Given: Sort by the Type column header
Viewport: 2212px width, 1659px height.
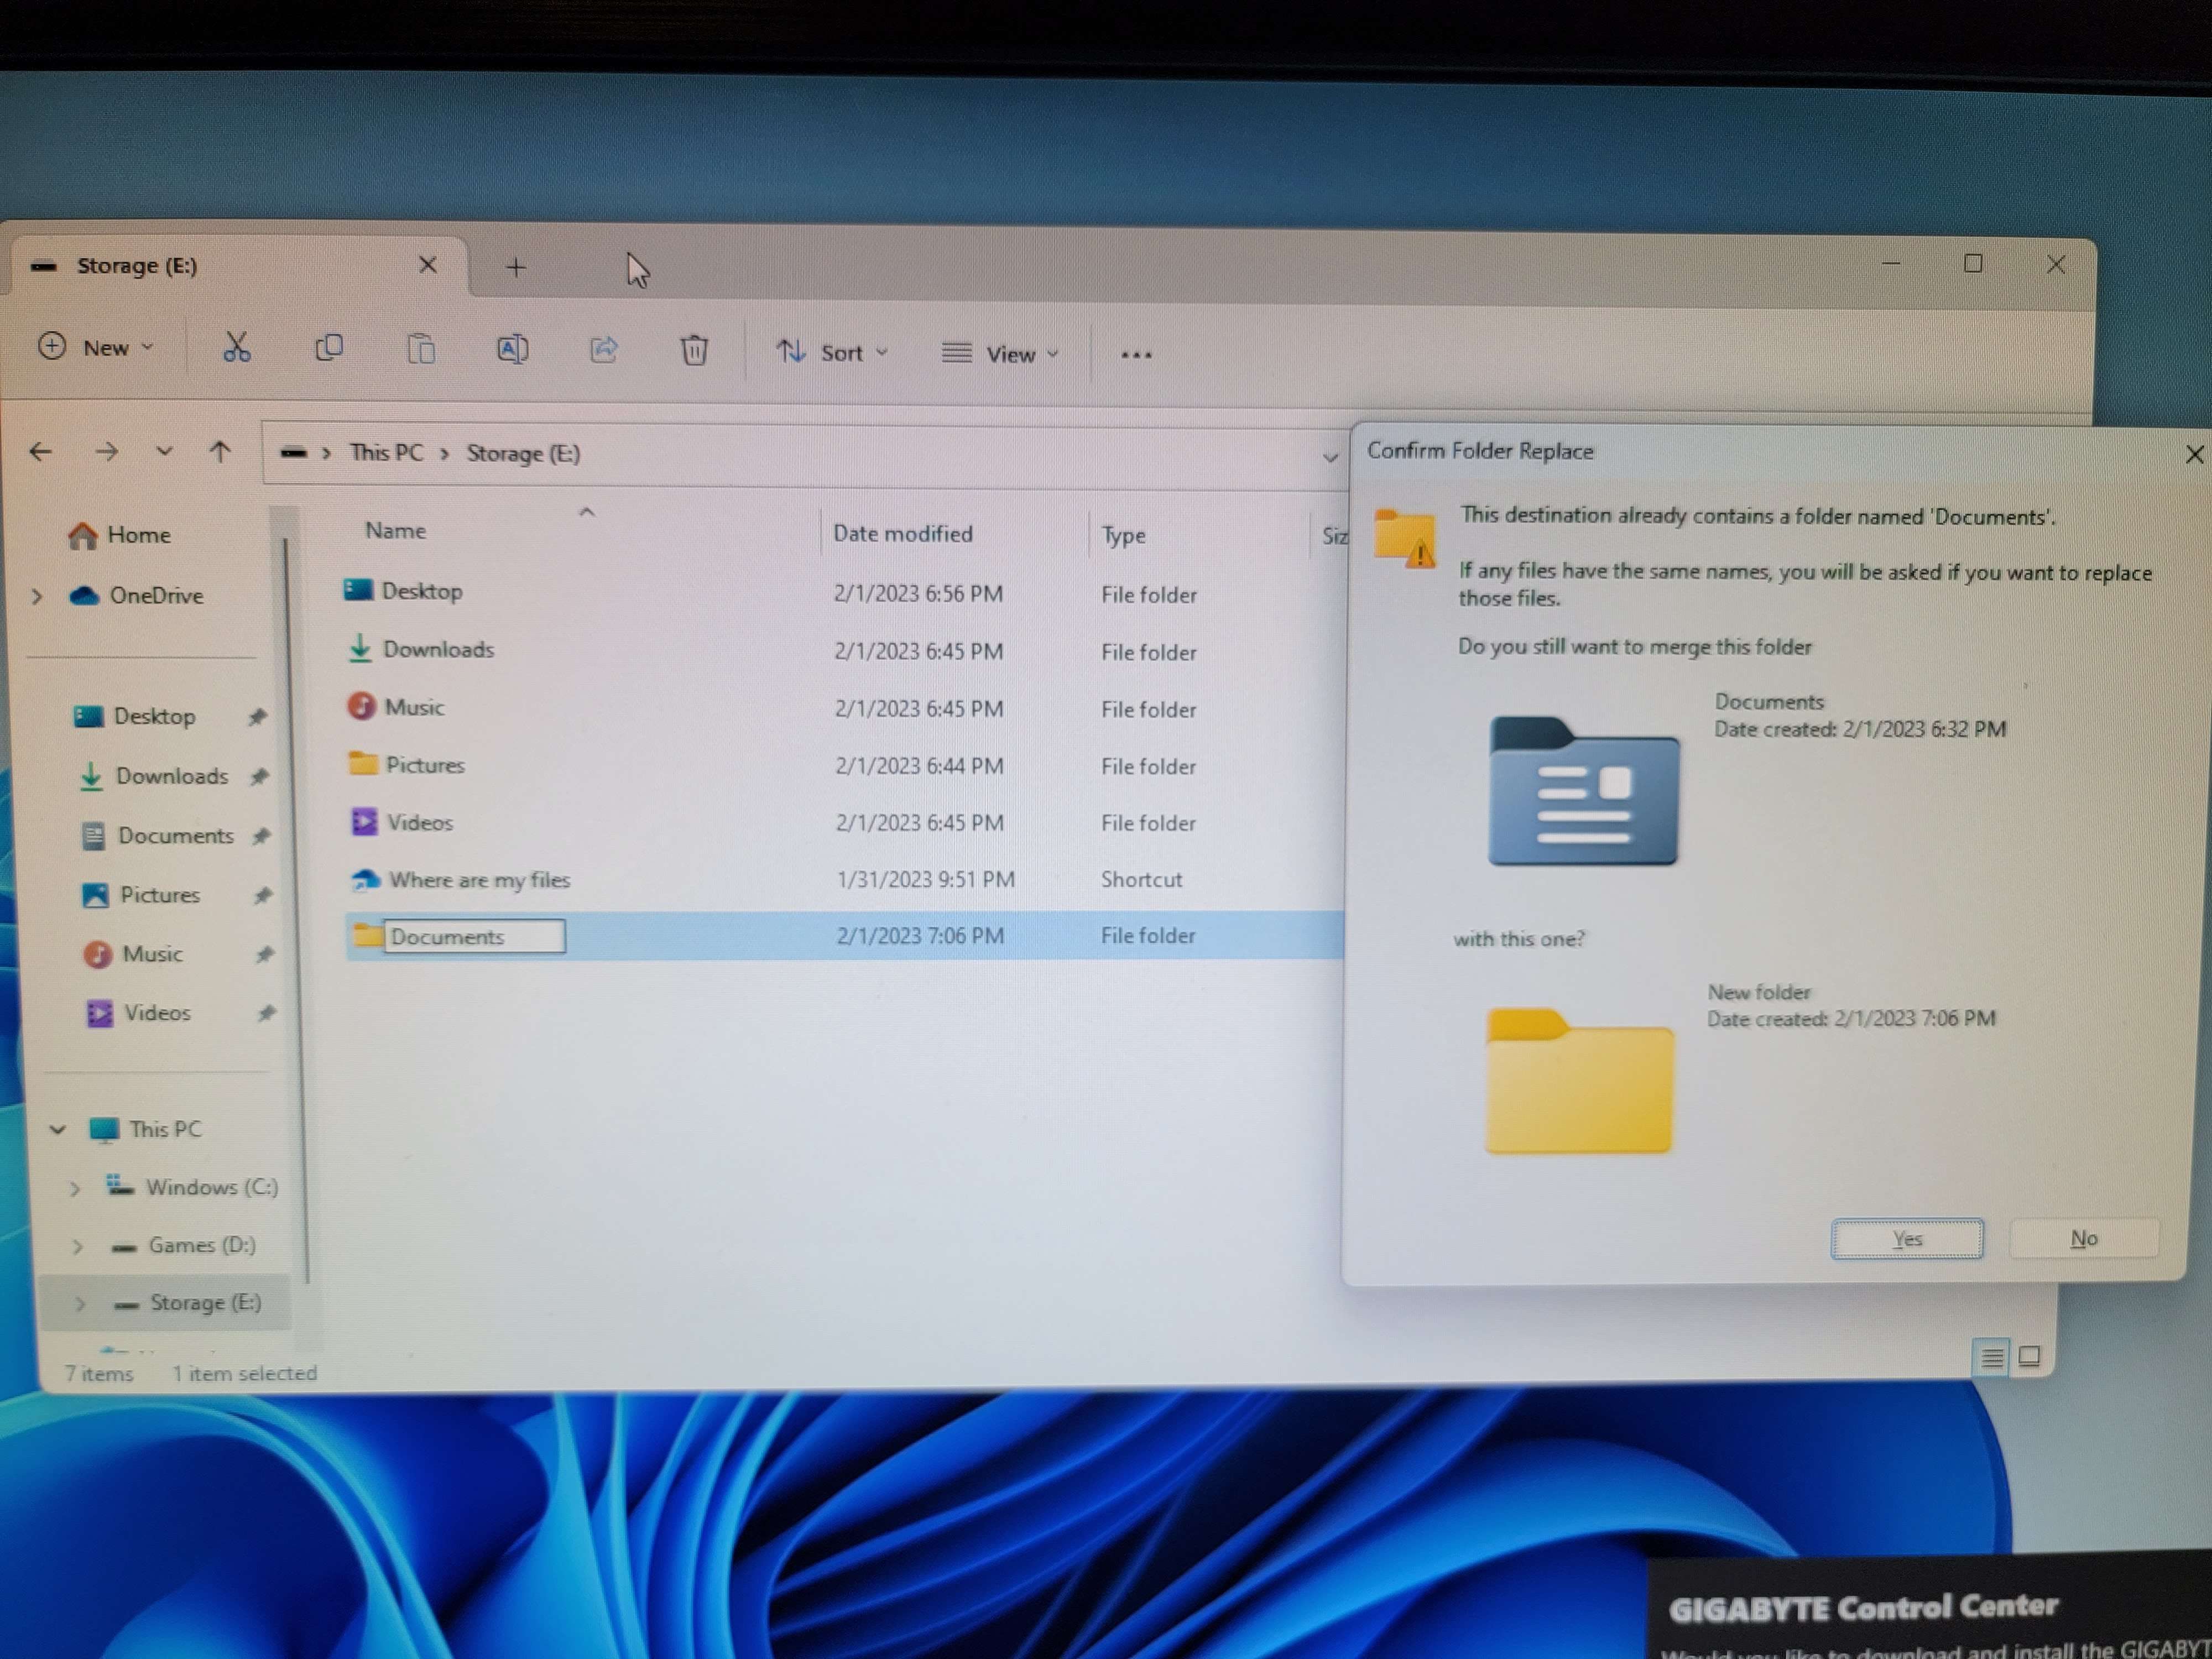Looking at the screenshot, I should click(1123, 536).
